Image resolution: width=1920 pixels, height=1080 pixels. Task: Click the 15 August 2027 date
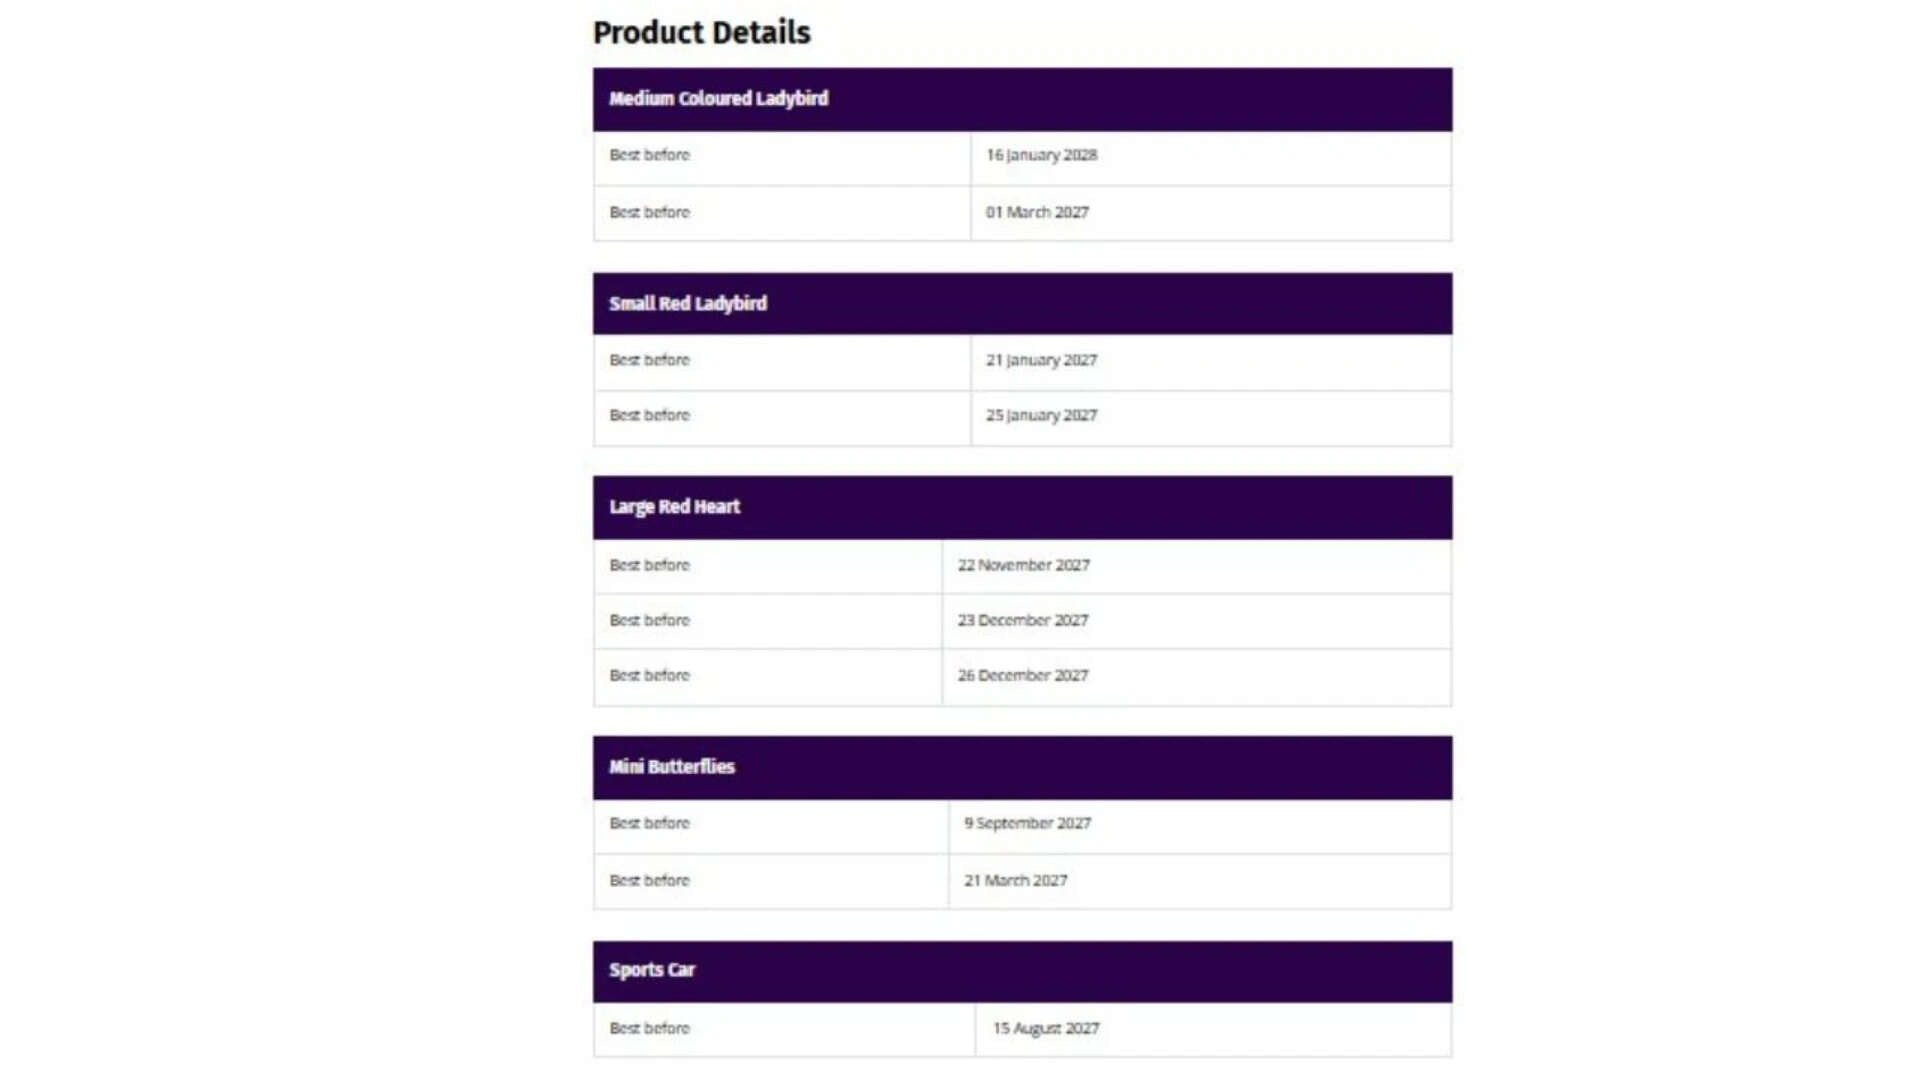click(x=1045, y=1028)
